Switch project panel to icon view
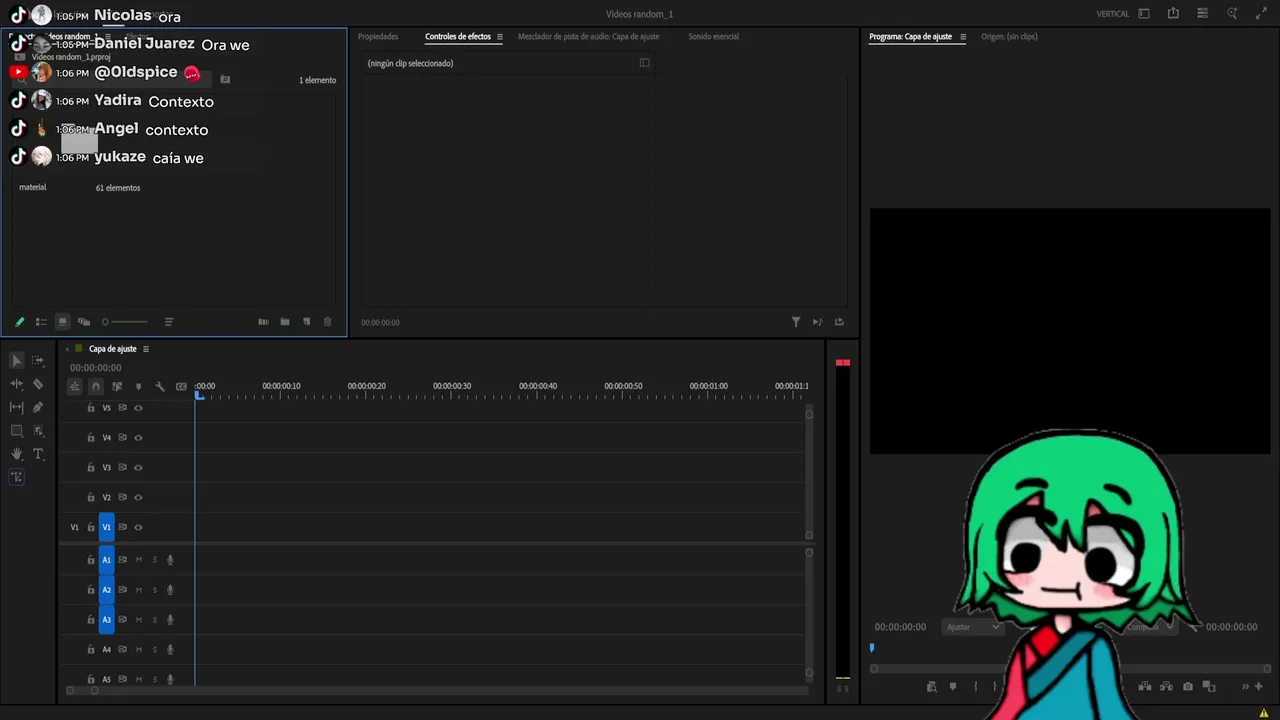The height and width of the screenshot is (720, 1280). 62,322
